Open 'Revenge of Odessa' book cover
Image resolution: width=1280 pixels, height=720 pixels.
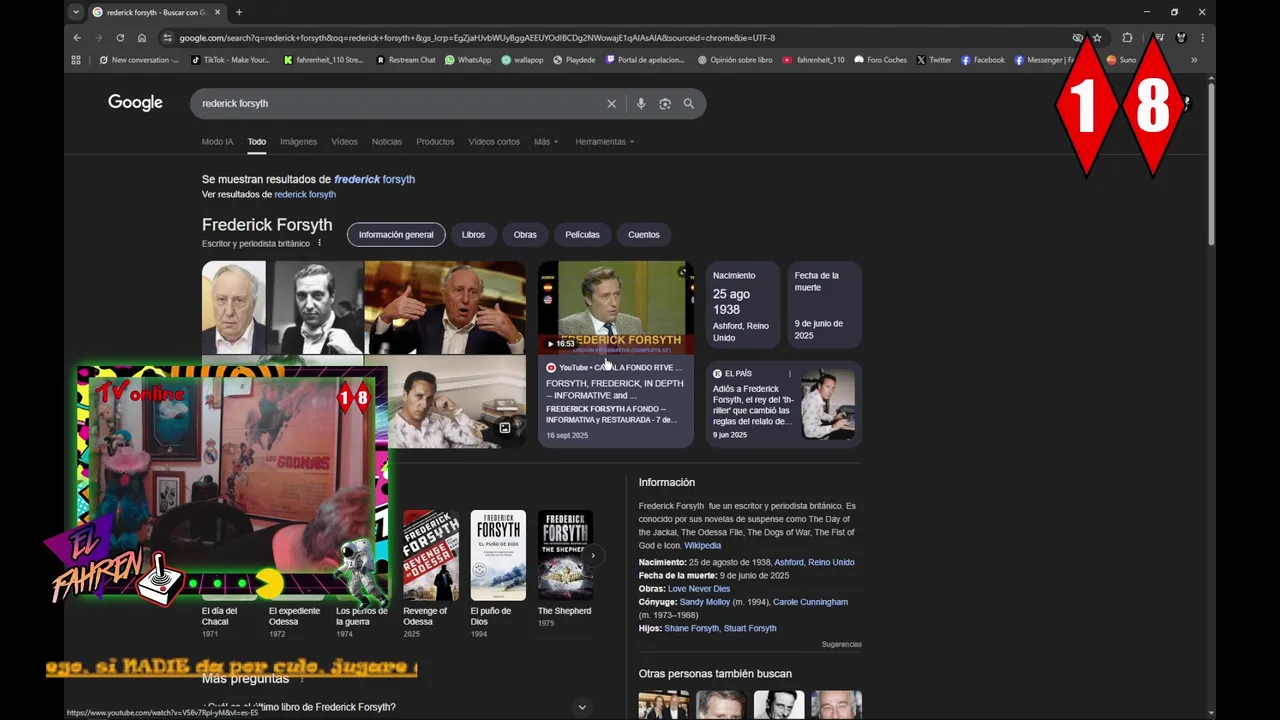click(431, 555)
